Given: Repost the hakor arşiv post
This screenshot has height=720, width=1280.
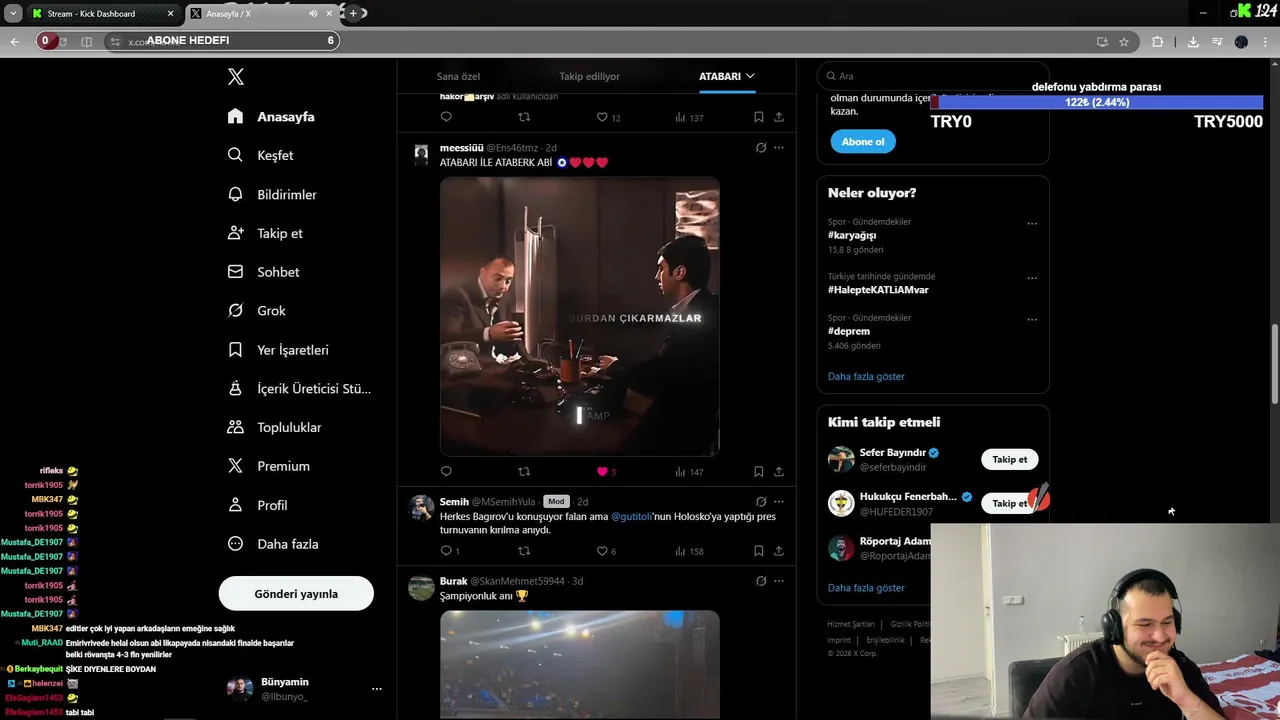Looking at the screenshot, I should (524, 117).
